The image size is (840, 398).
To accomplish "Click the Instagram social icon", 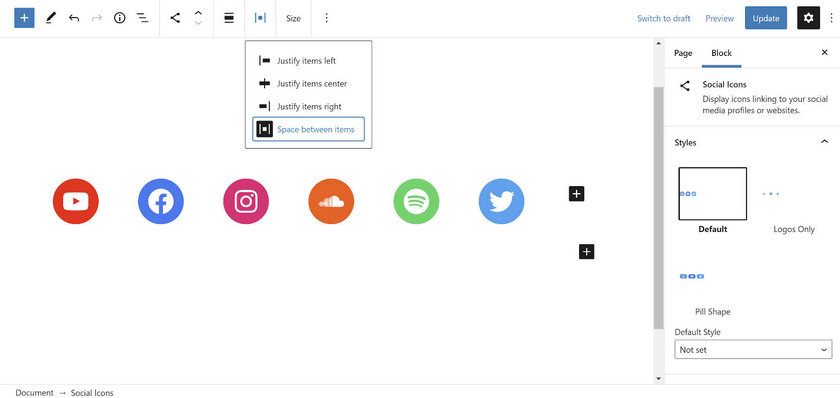I will pos(246,201).
